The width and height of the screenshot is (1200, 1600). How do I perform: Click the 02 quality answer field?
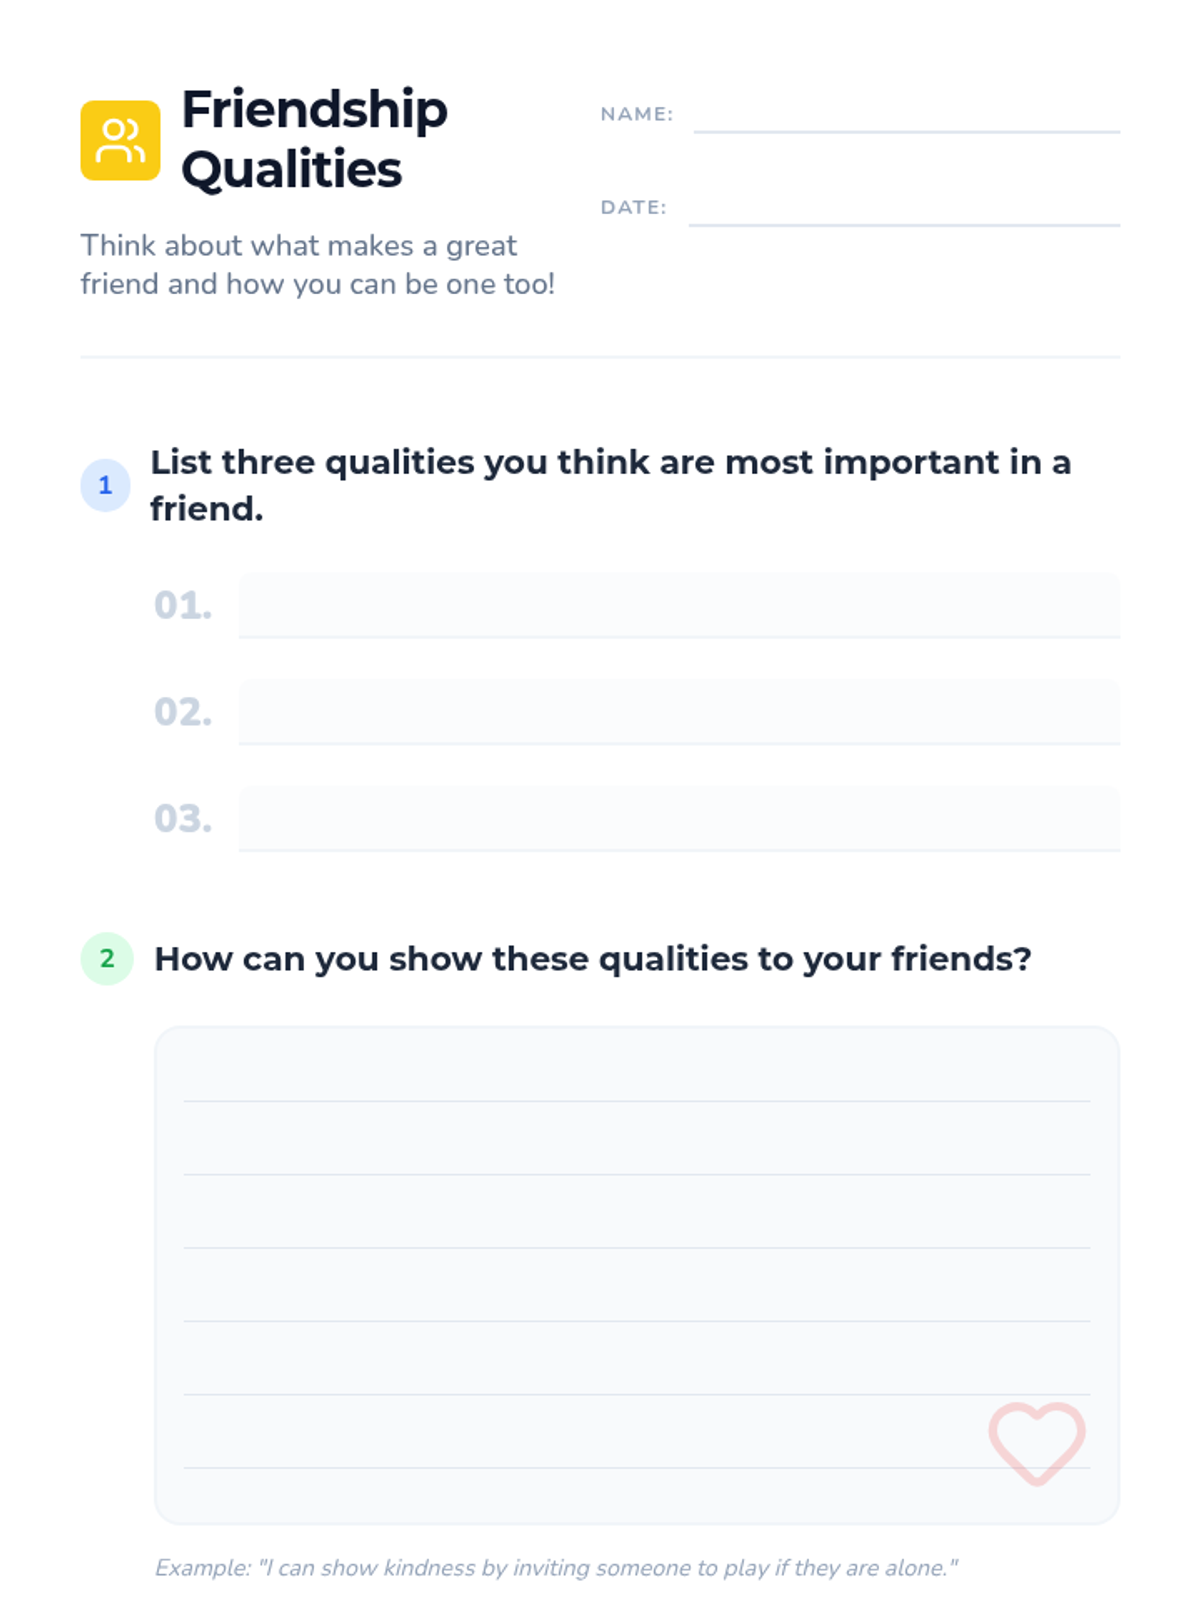pos(679,713)
